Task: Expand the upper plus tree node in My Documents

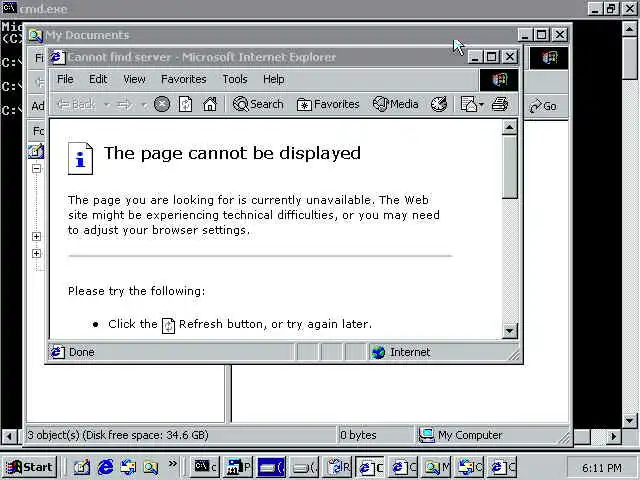Action: pos(36,236)
